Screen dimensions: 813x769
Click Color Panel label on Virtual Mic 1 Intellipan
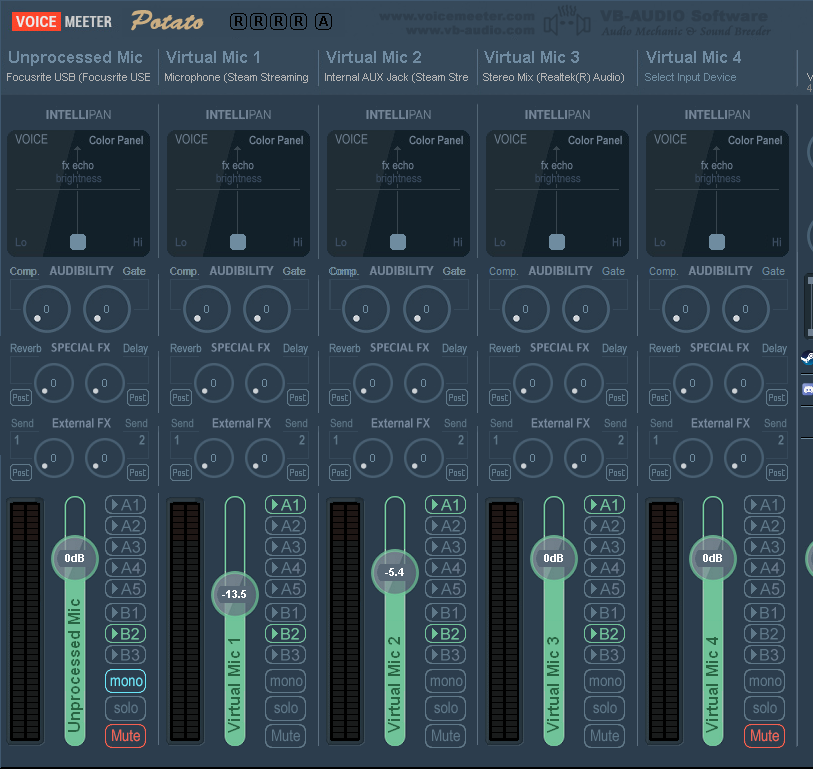(x=276, y=140)
